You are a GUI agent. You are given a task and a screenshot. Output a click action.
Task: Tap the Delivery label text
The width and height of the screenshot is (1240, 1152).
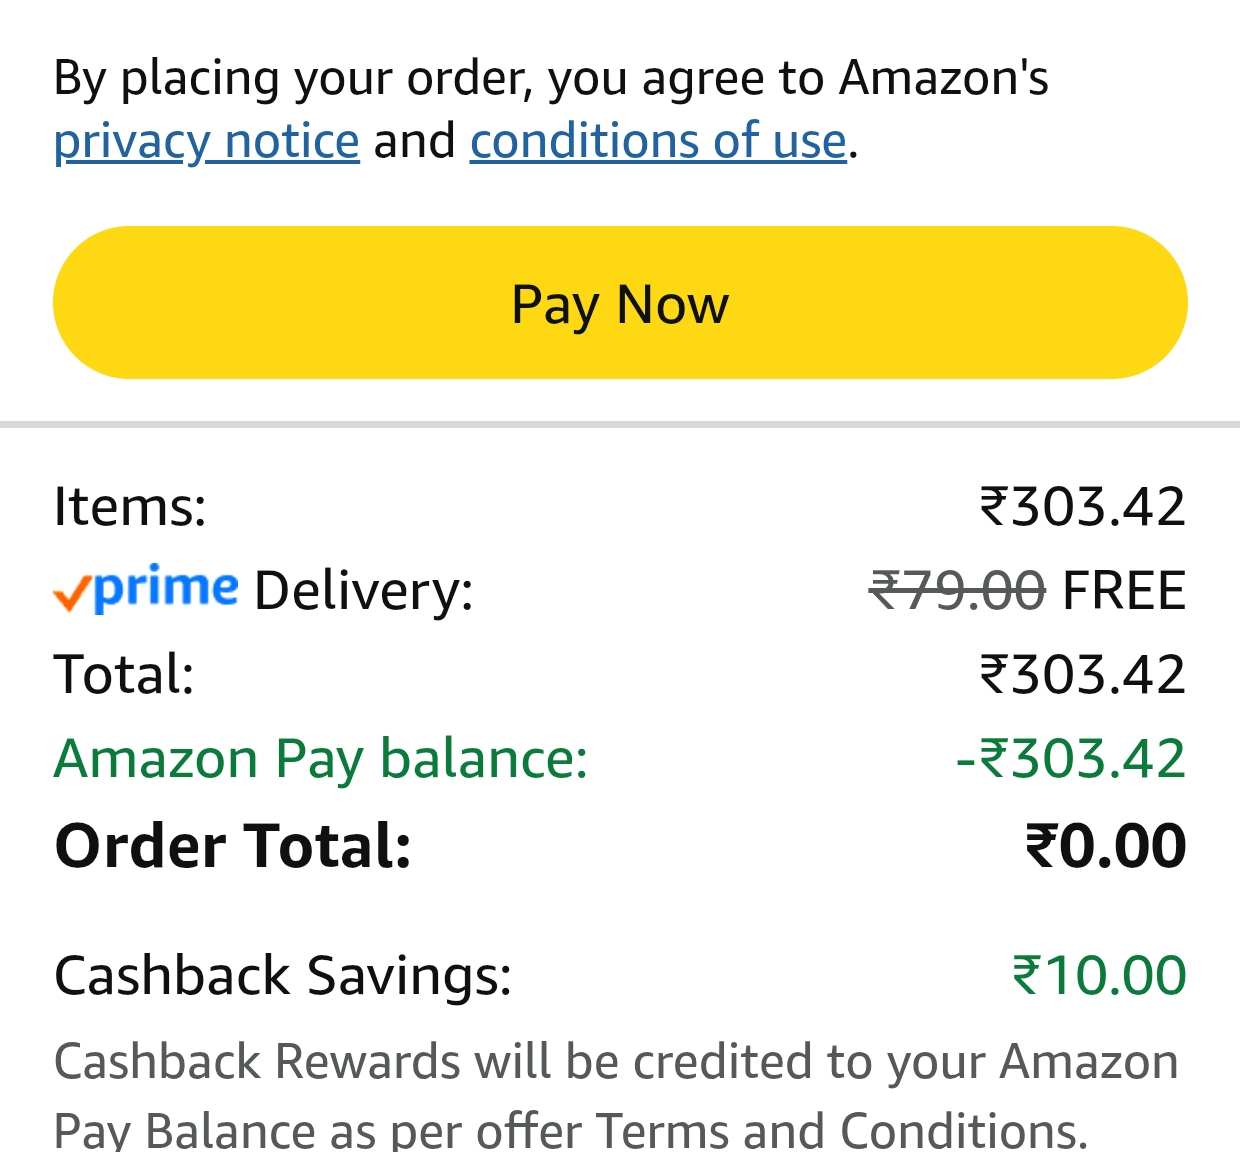[363, 590]
